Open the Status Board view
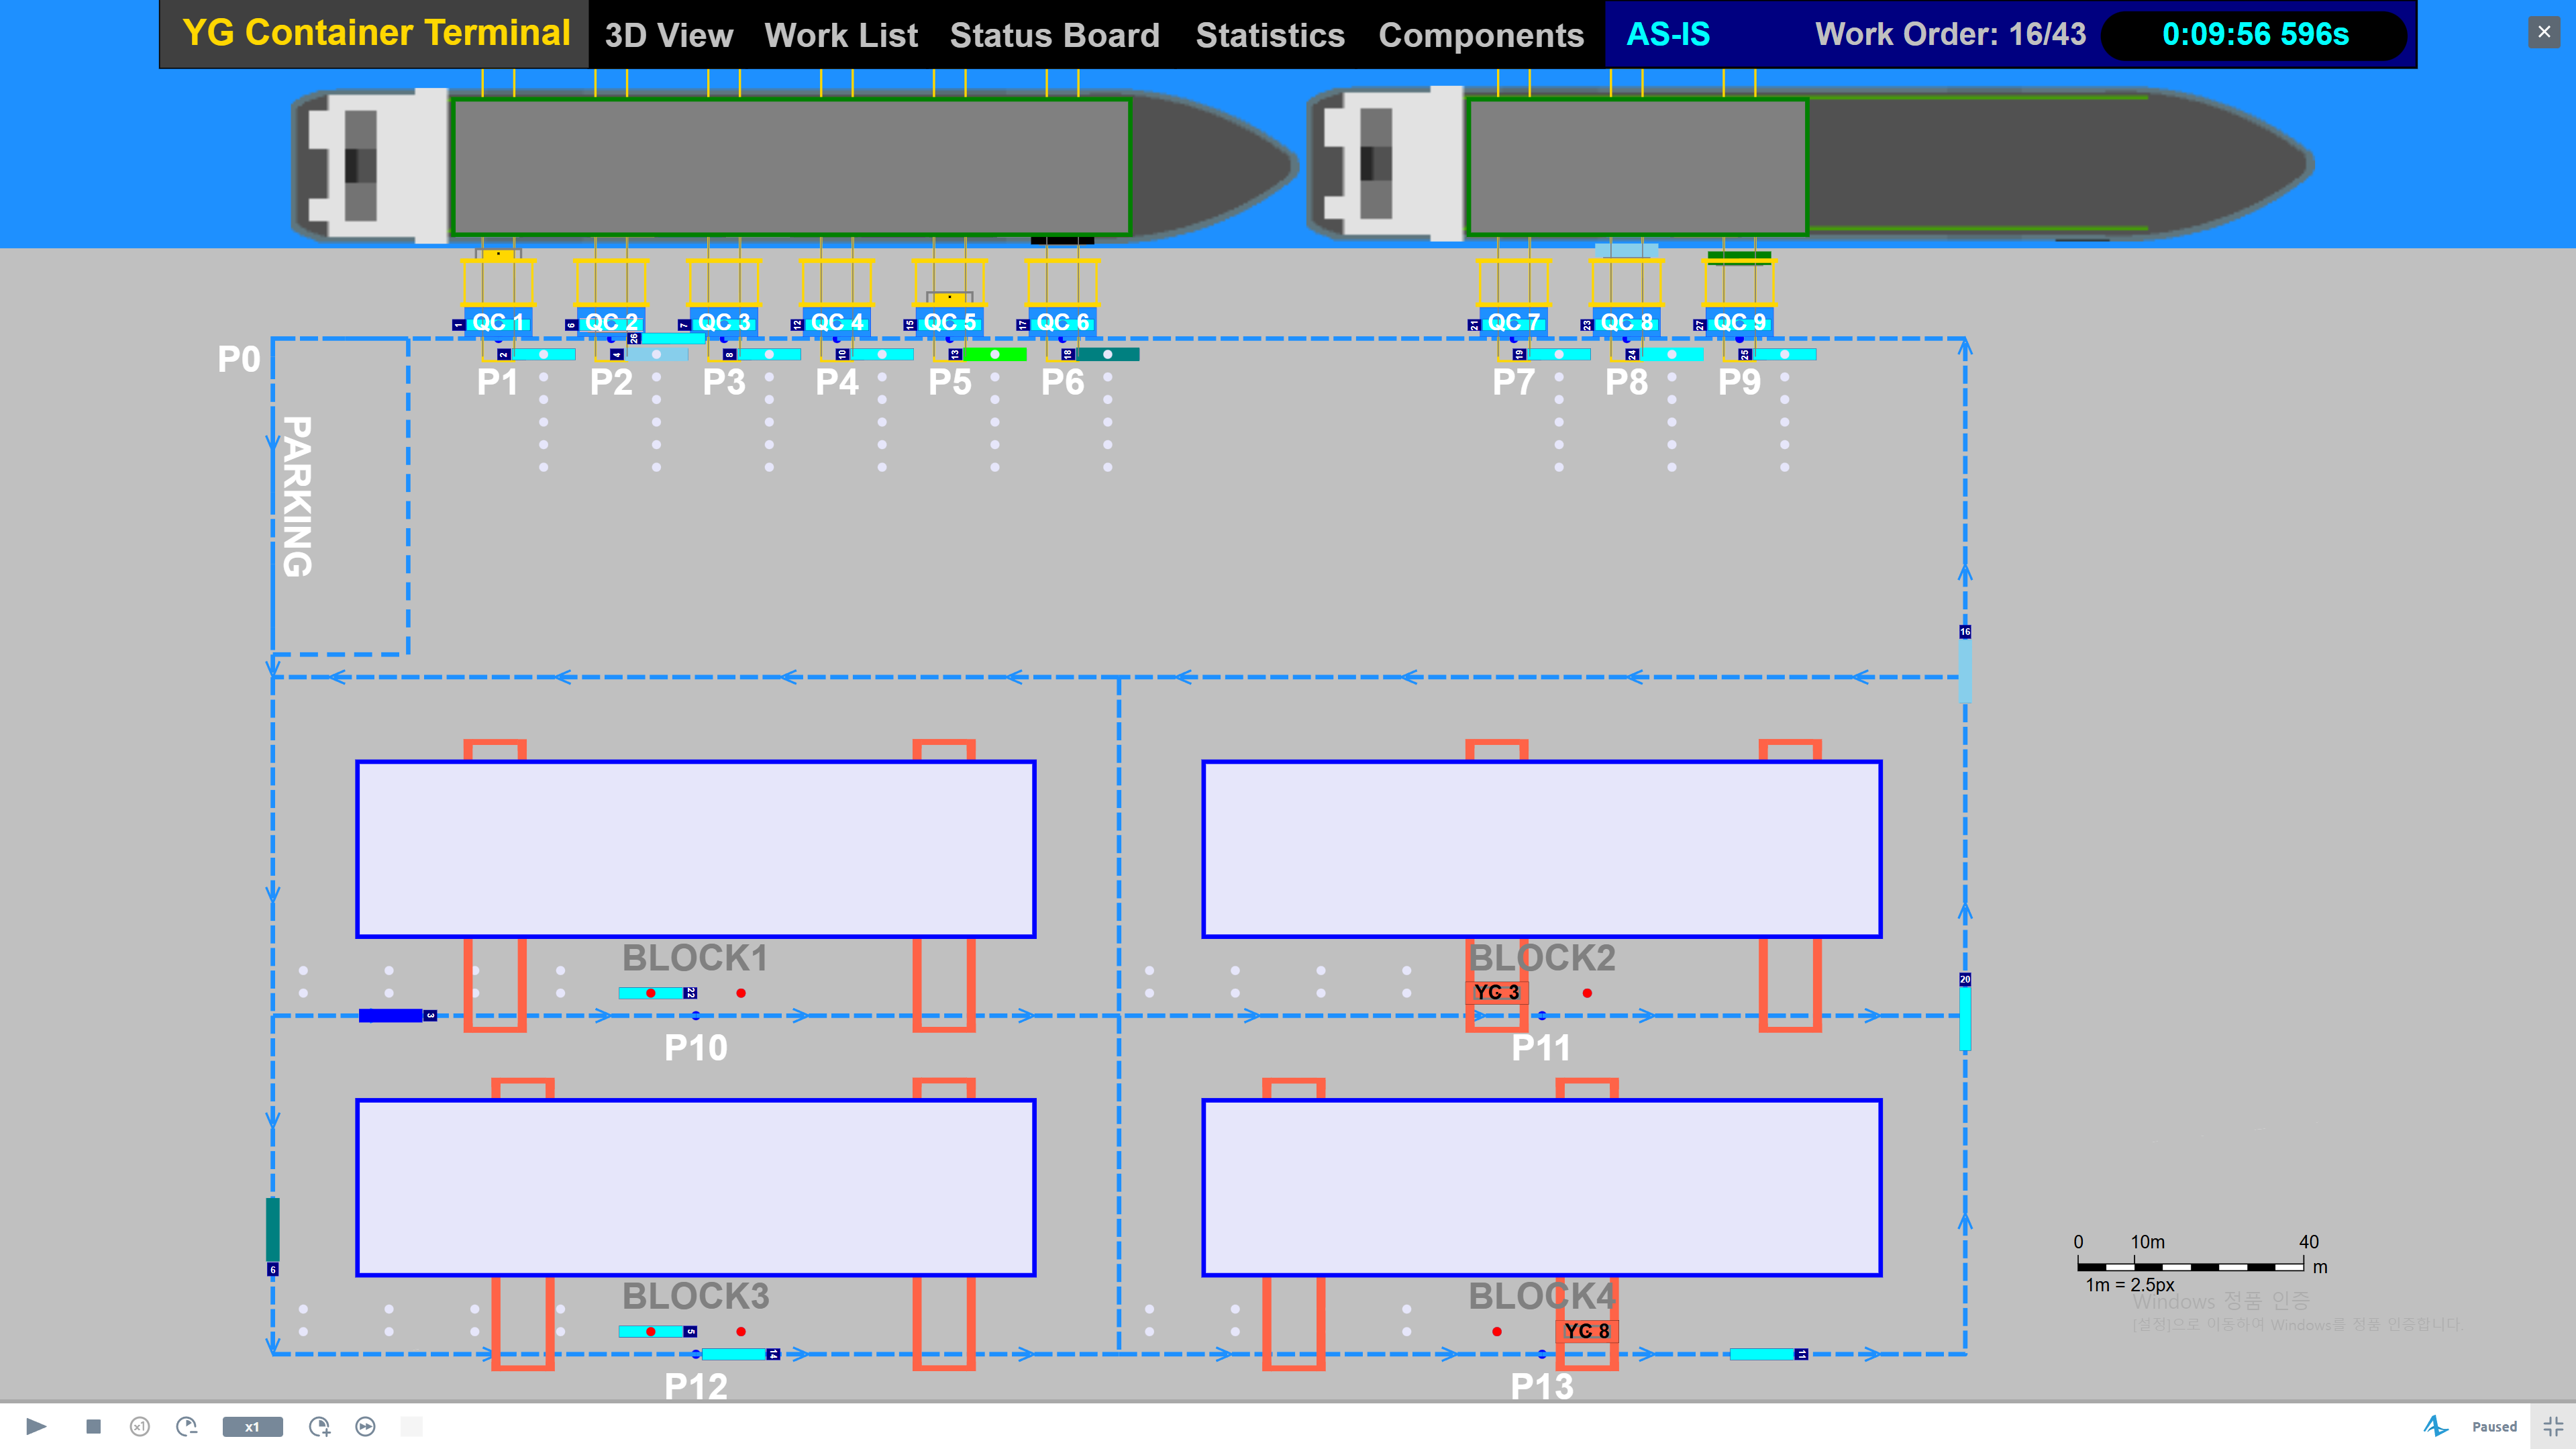The image size is (2576, 1449). [1054, 35]
